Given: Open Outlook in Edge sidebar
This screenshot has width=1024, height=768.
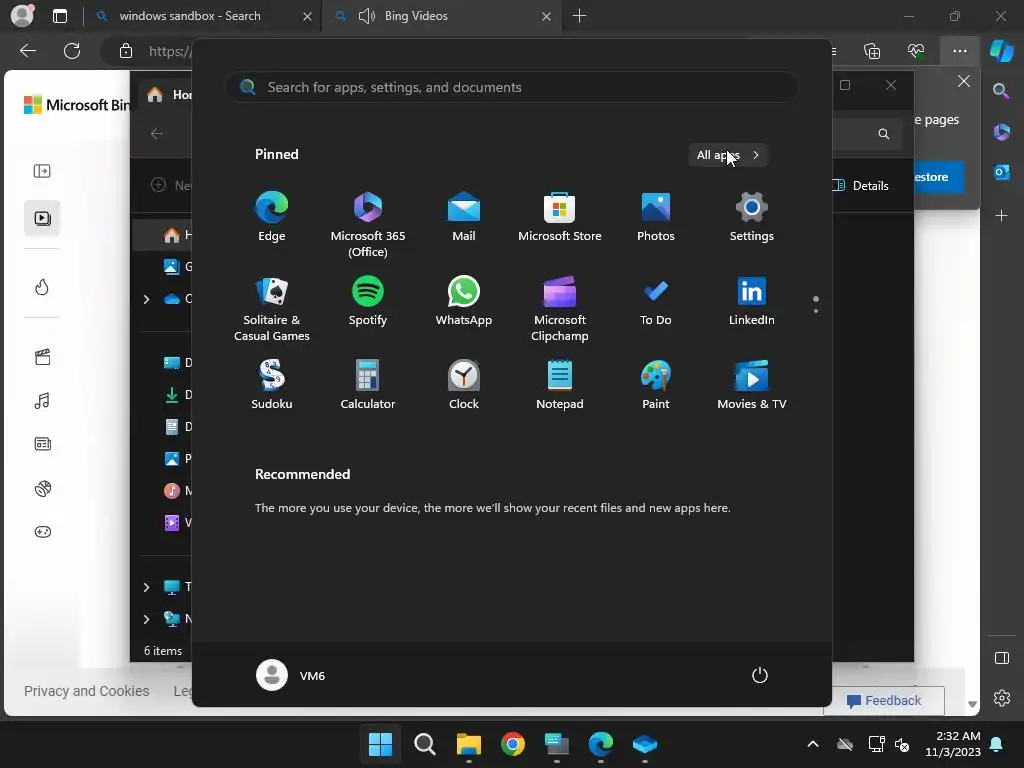Looking at the screenshot, I should 1002,172.
